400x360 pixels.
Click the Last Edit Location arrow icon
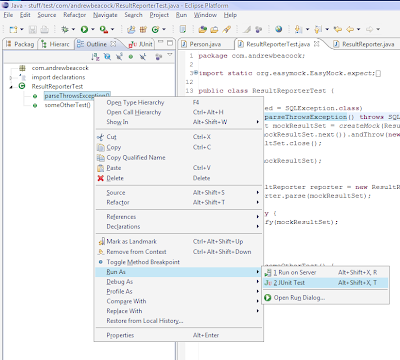point(338,29)
